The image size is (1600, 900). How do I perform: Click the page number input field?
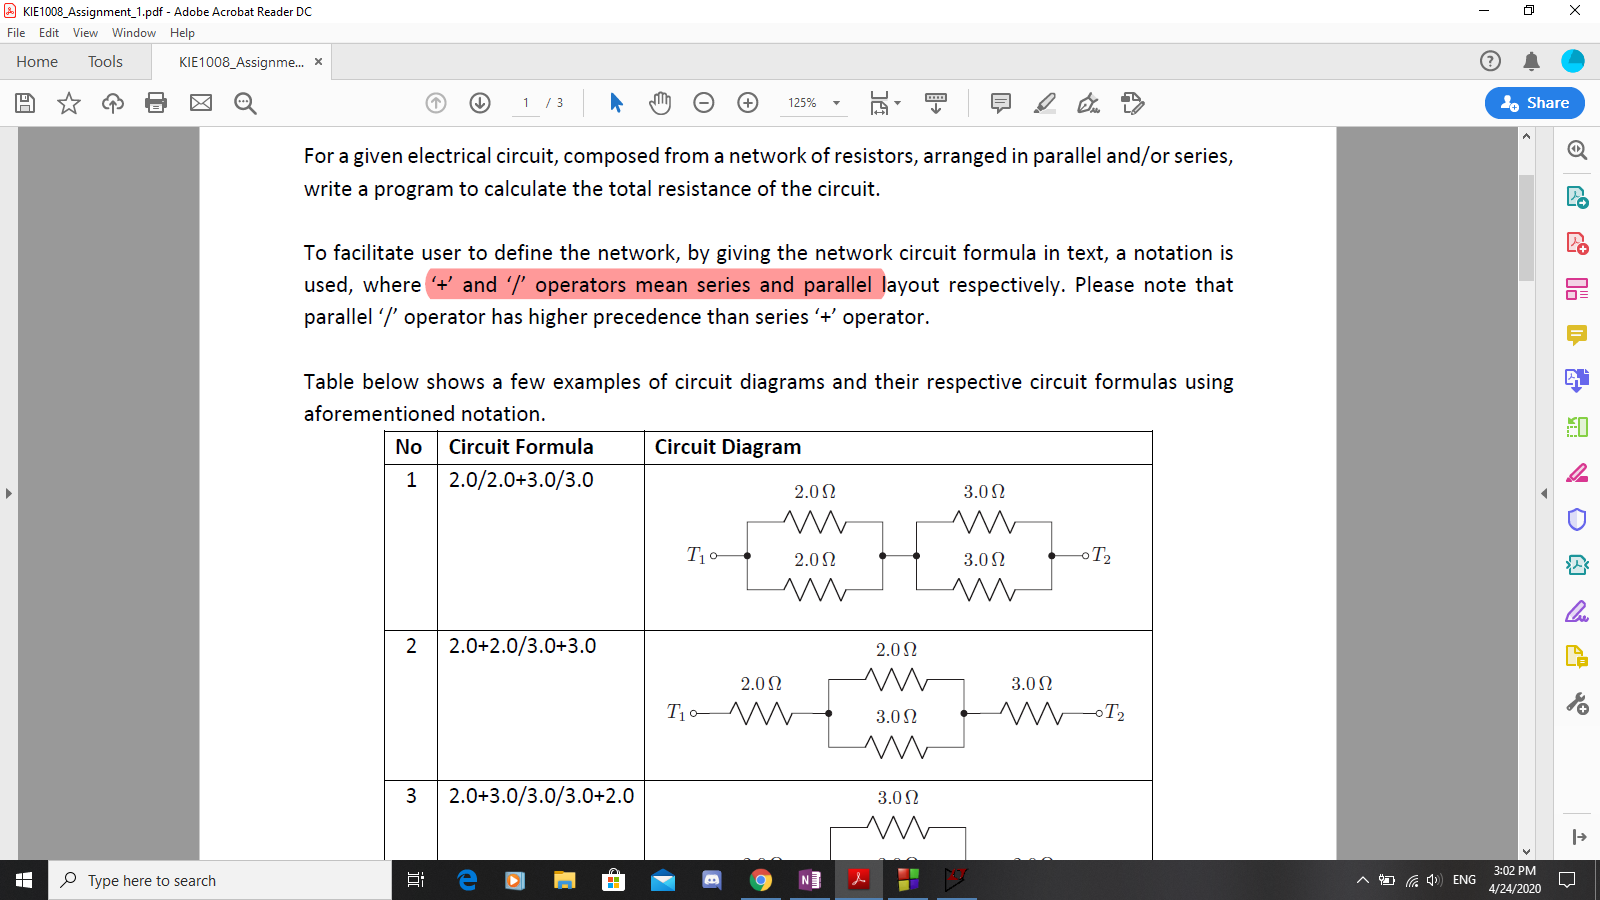pos(526,103)
